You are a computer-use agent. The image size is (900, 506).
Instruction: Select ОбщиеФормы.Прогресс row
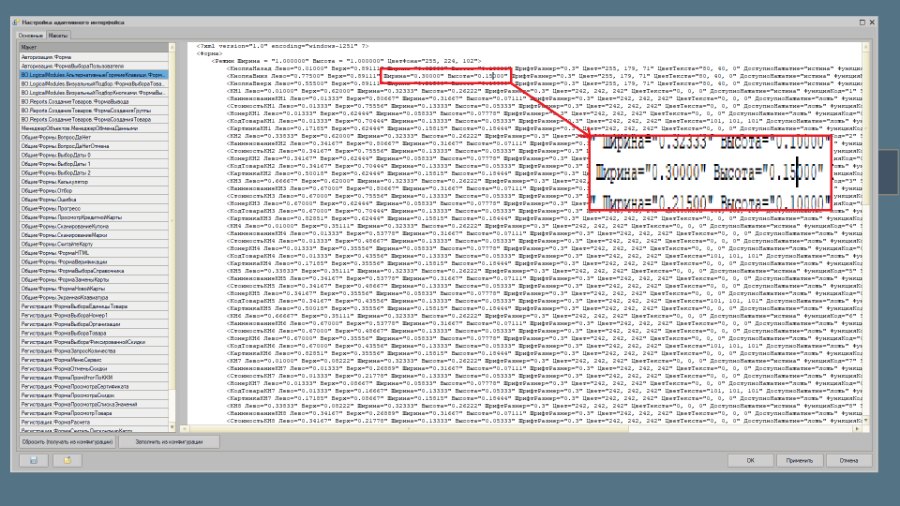tap(93, 208)
